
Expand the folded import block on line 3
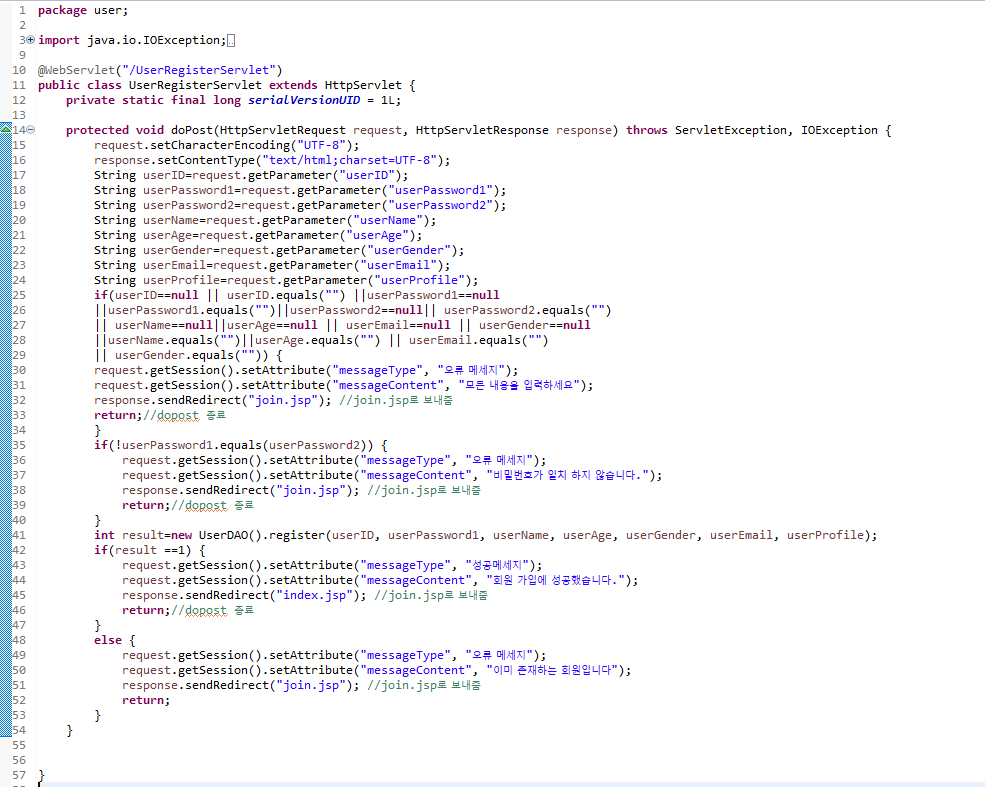click(30, 40)
